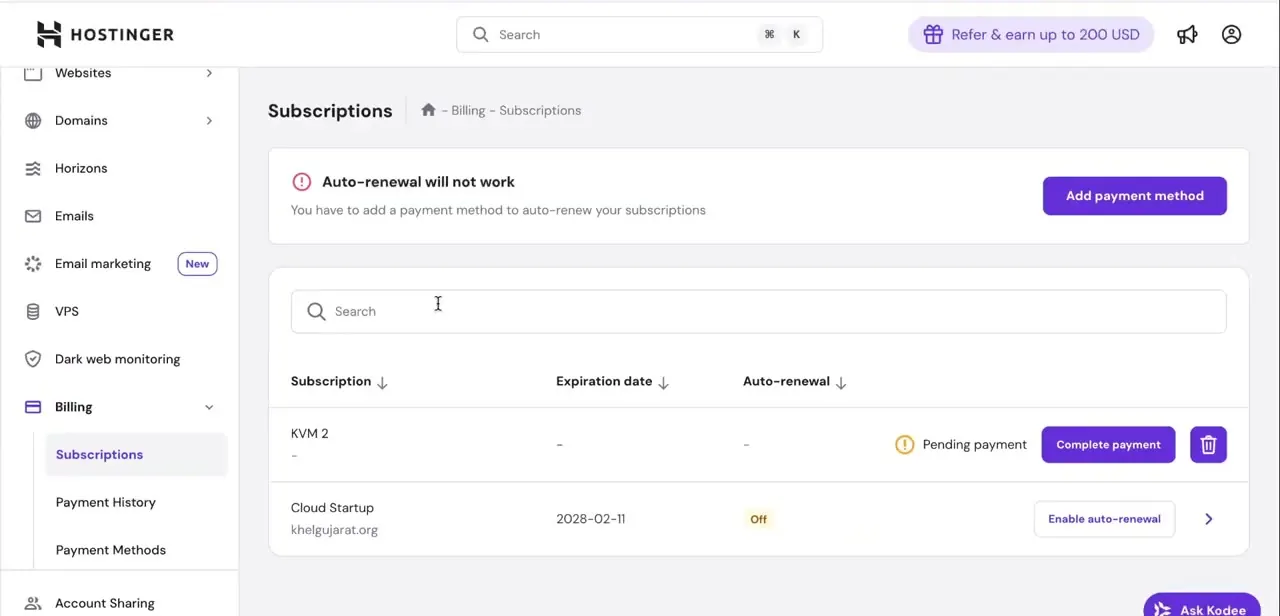
Task: Click the Domains globe icon in sidebar
Action: pos(33,121)
